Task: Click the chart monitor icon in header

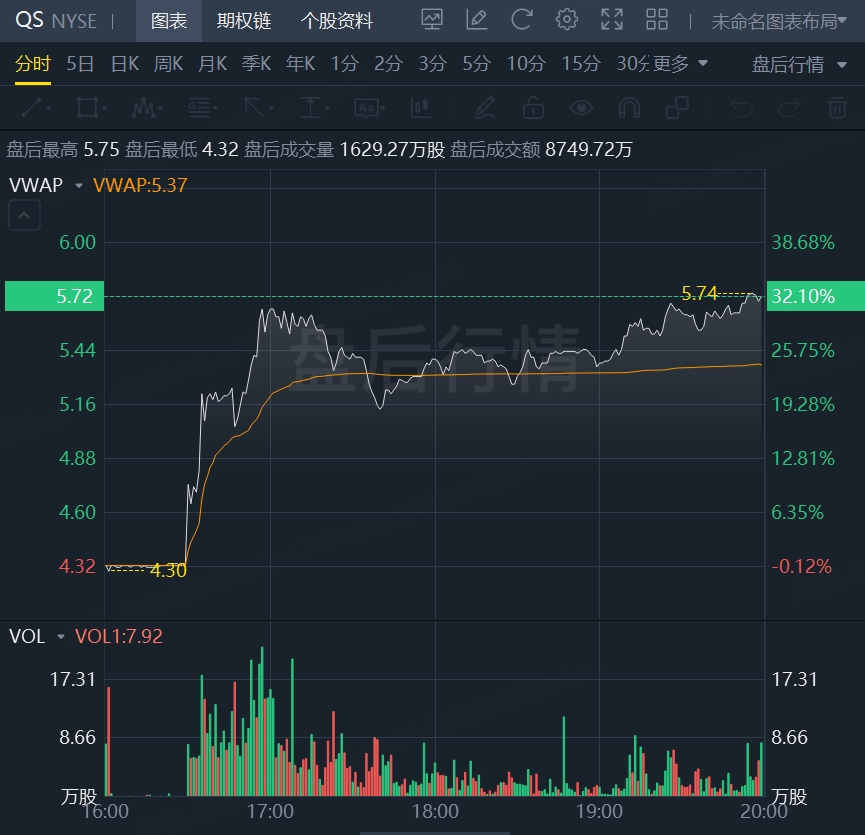Action: pyautogui.click(x=432, y=20)
